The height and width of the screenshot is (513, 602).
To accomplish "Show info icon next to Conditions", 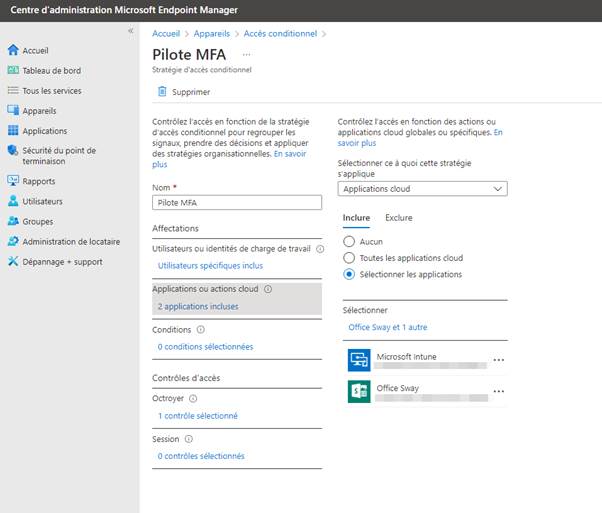I will click(x=201, y=329).
